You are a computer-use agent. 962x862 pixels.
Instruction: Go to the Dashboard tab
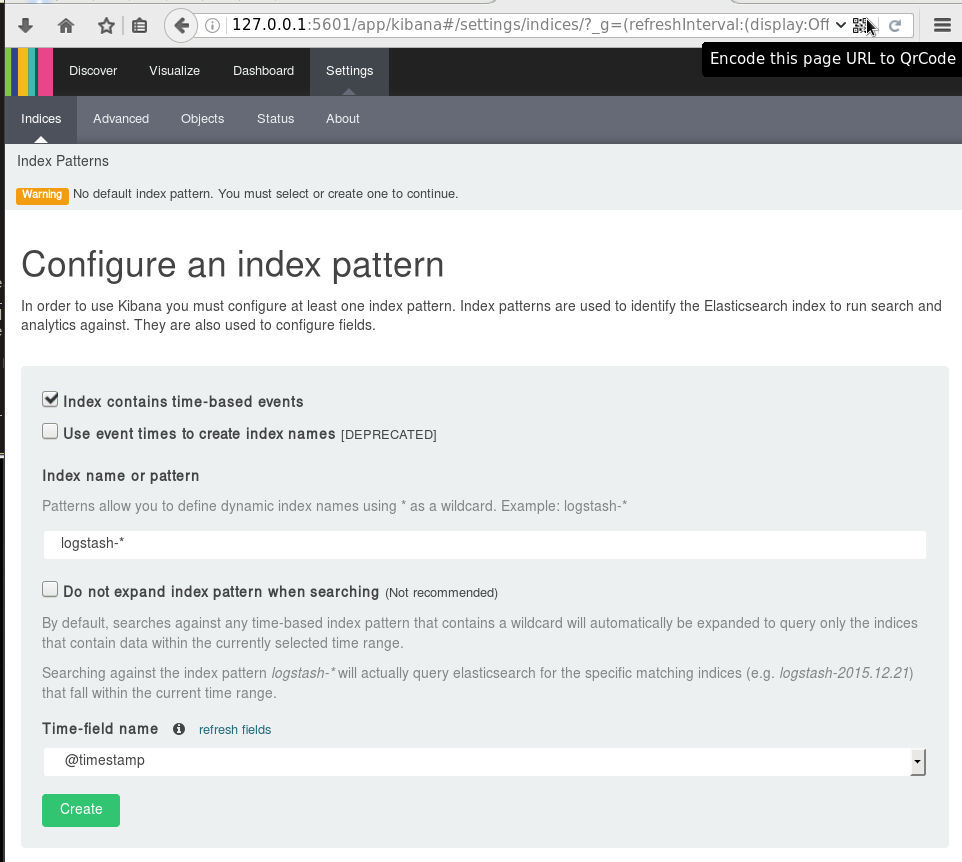pos(263,71)
